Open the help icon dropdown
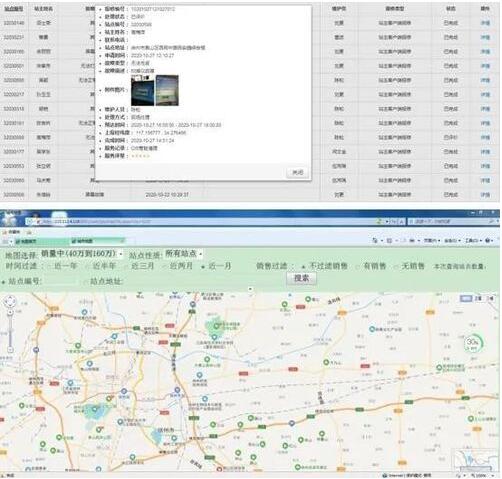 coord(489,240)
